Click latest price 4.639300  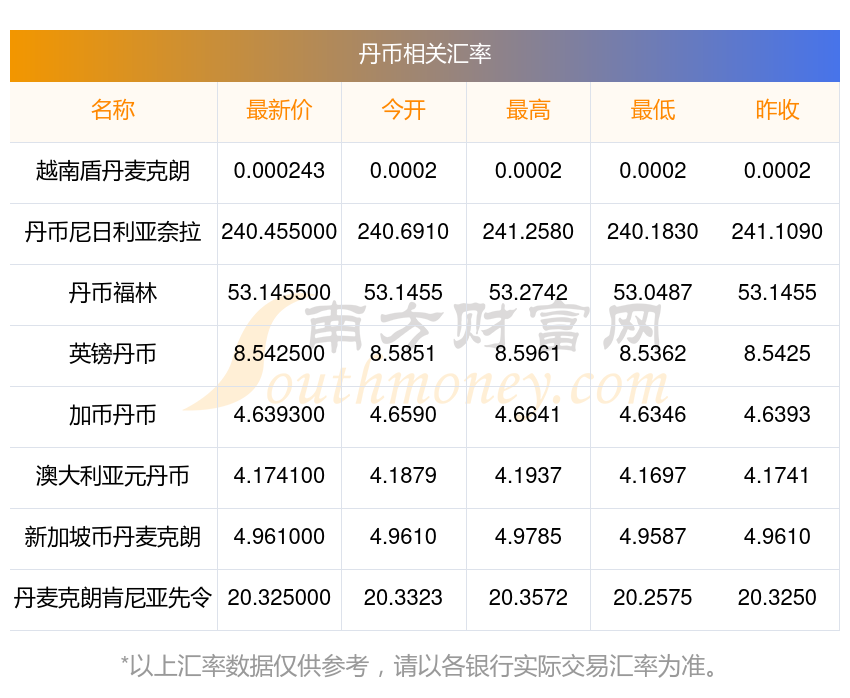[279, 415]
